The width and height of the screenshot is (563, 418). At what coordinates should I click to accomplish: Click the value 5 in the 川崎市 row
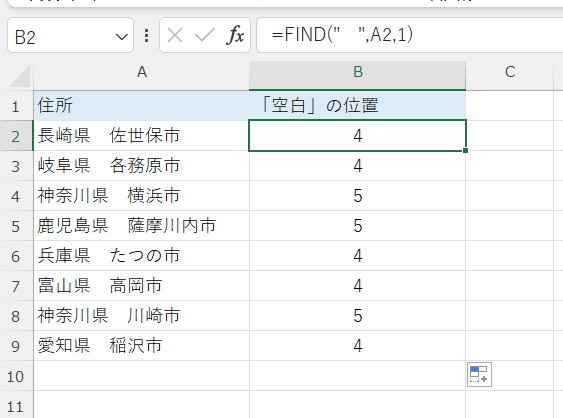(358, 316)
